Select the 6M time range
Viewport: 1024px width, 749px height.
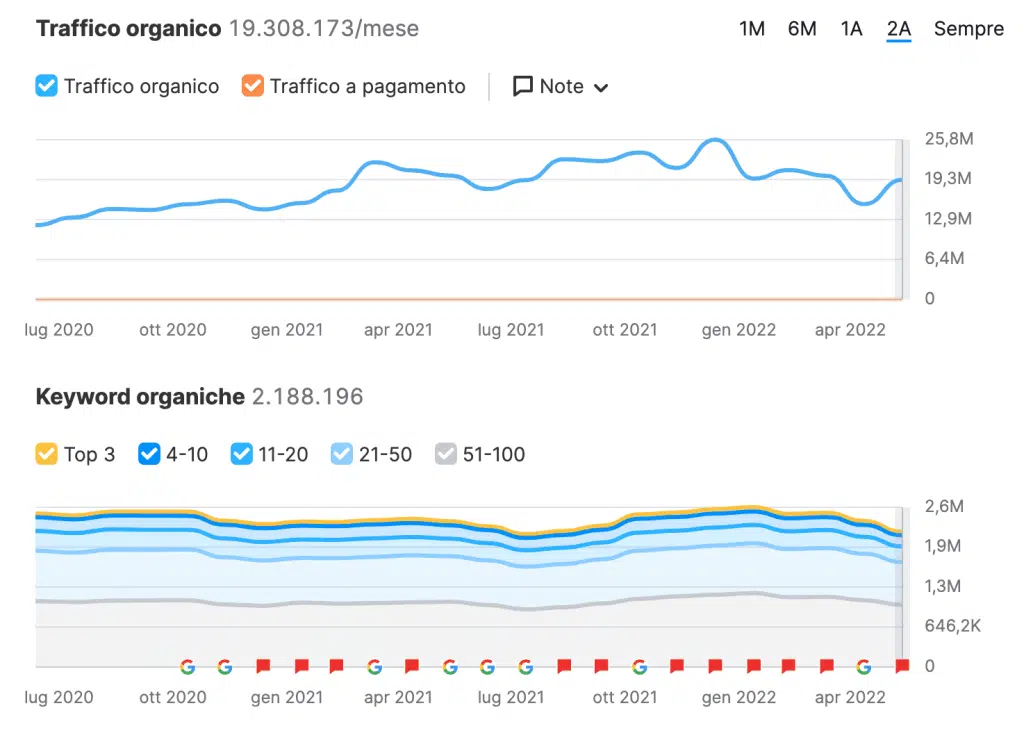[x=802, y=29]
